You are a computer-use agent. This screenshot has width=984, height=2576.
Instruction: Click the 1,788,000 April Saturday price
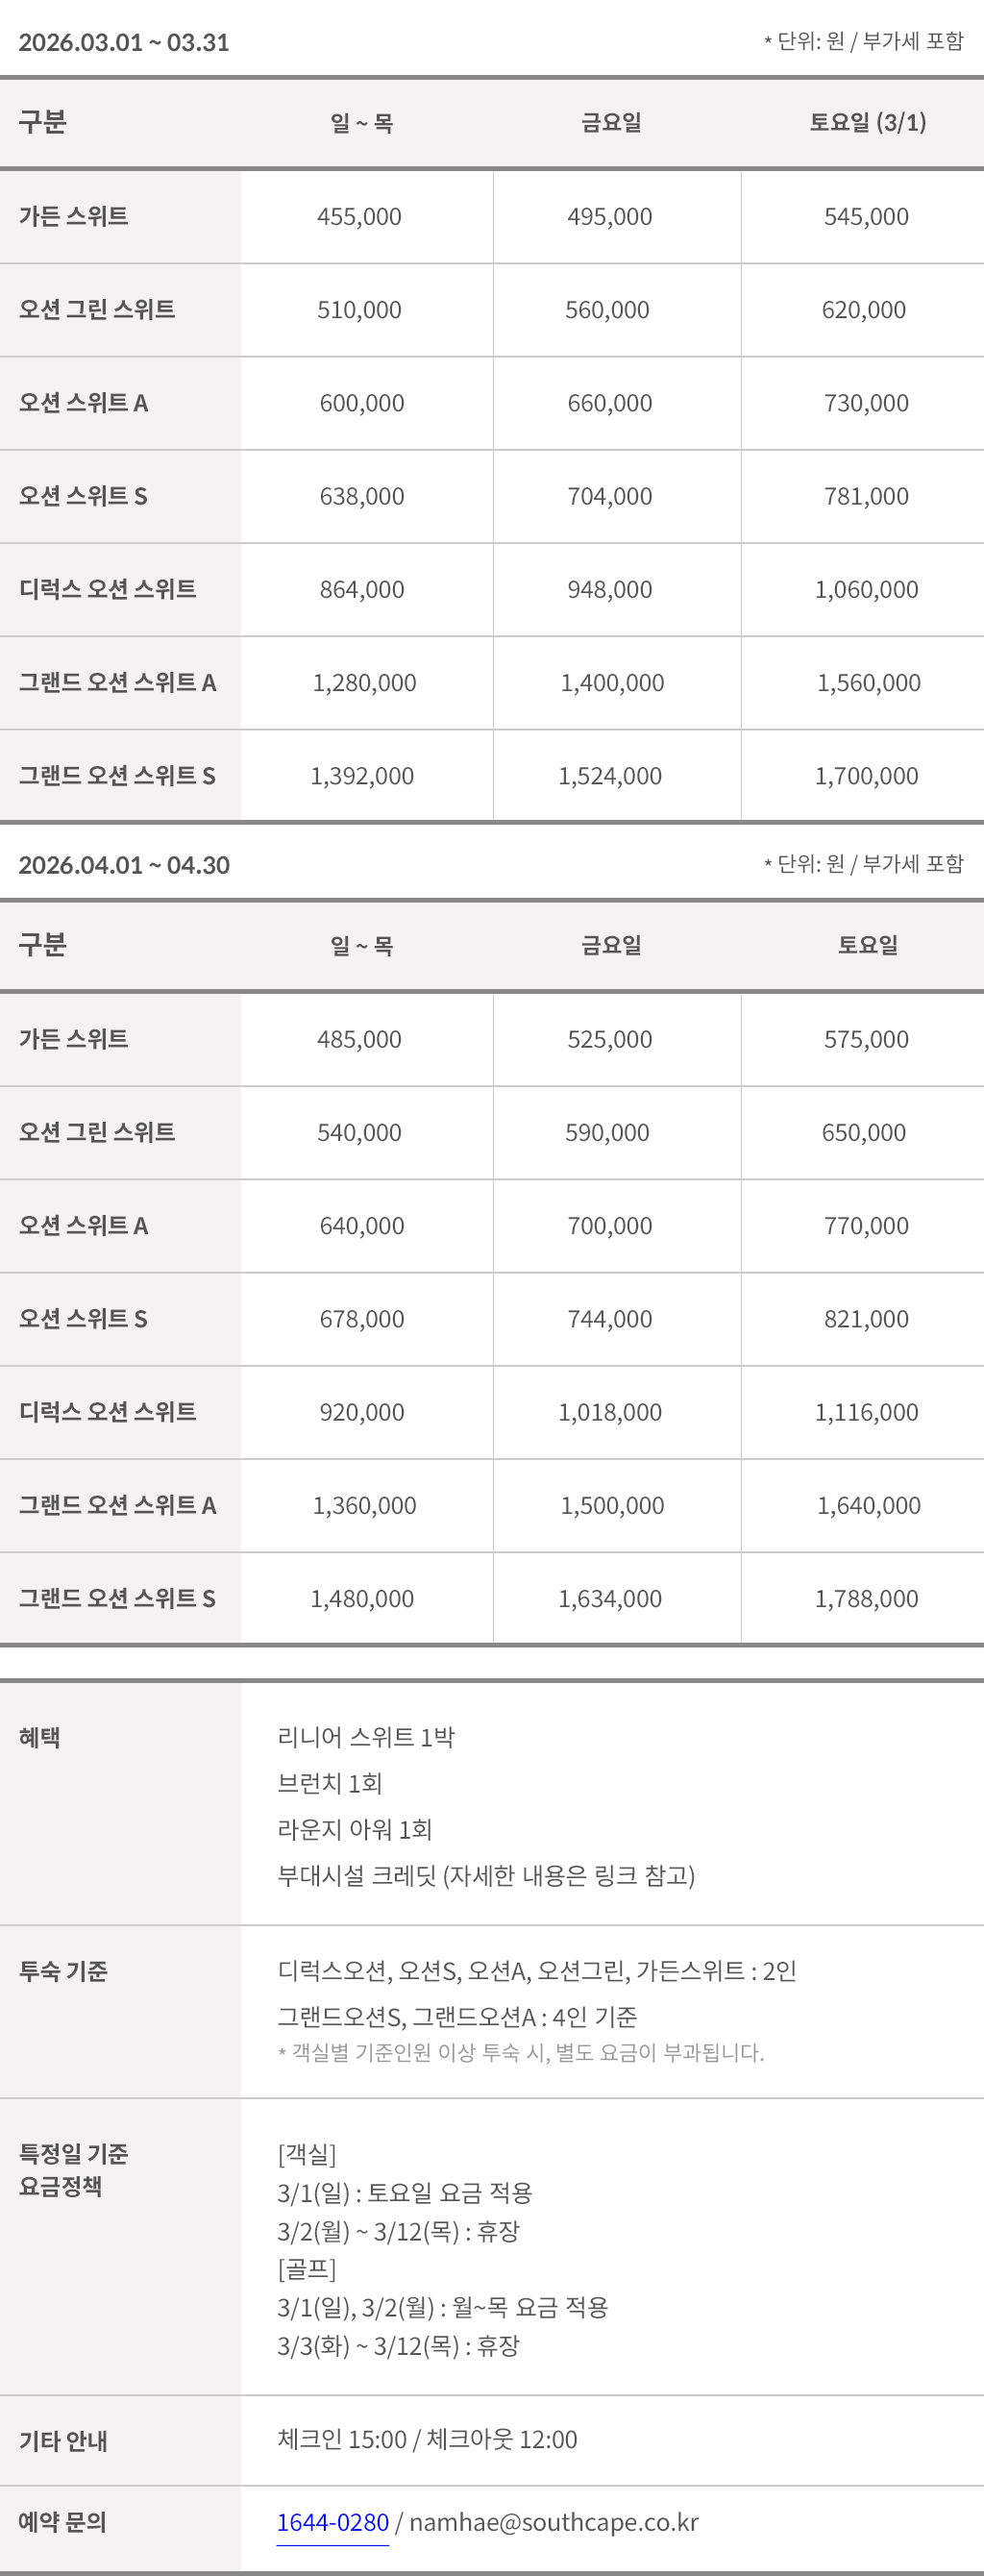coord(866,1599)
